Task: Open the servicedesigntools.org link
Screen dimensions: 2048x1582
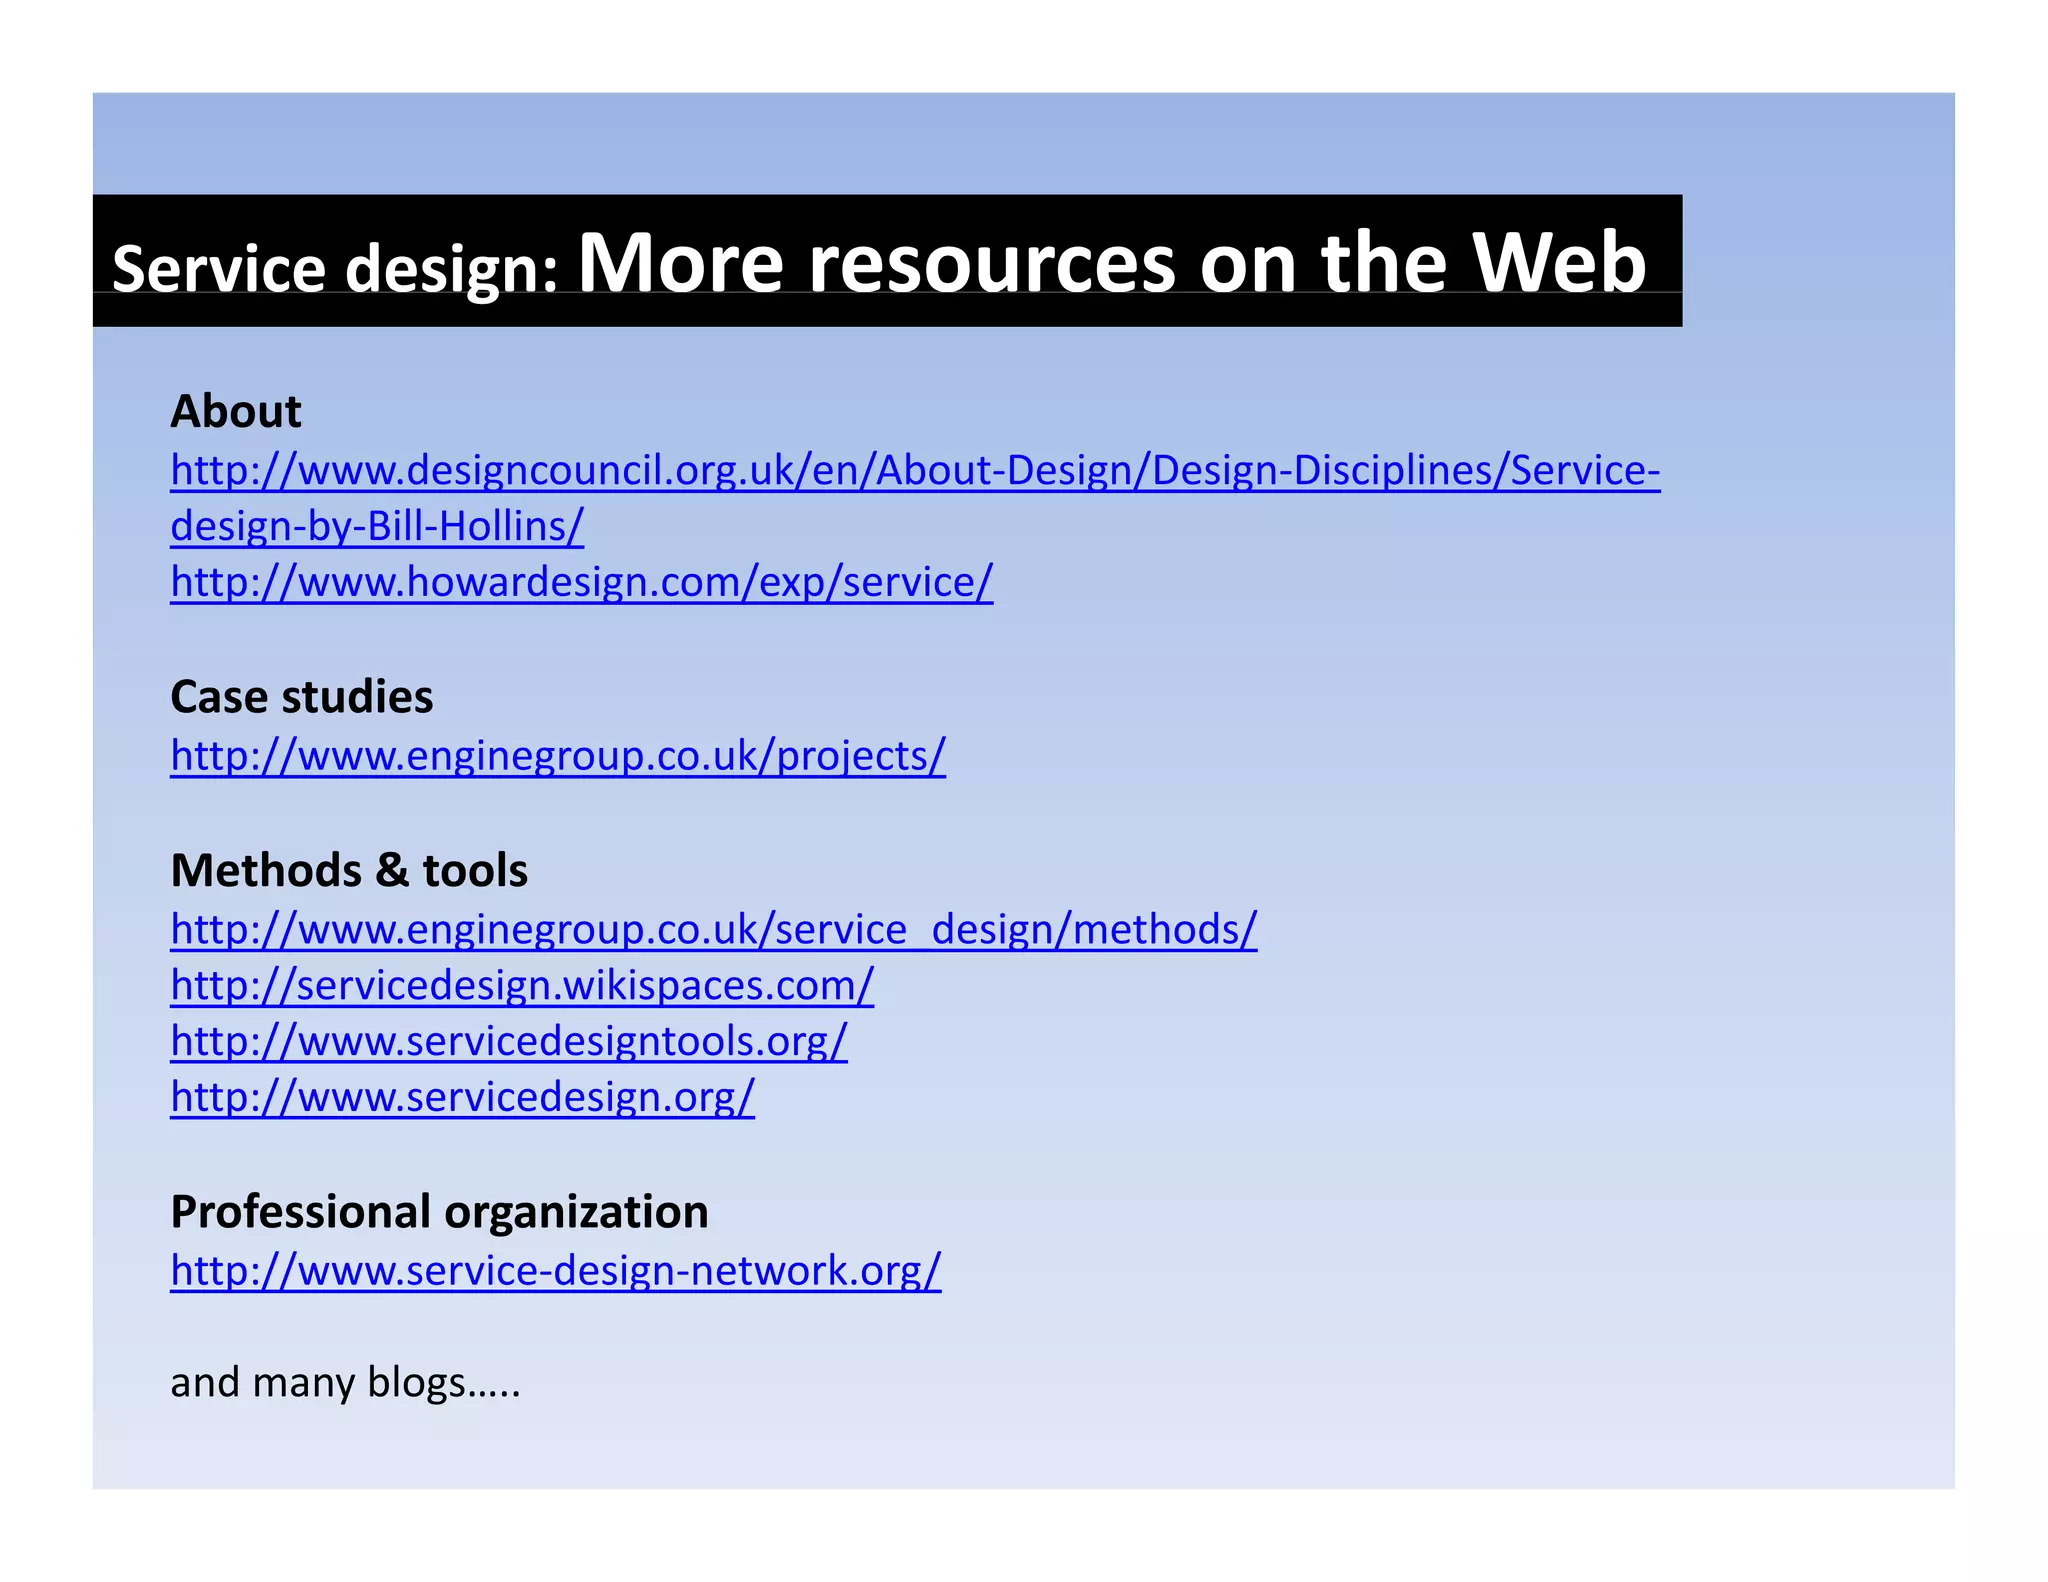Action: pos(509,1041)
